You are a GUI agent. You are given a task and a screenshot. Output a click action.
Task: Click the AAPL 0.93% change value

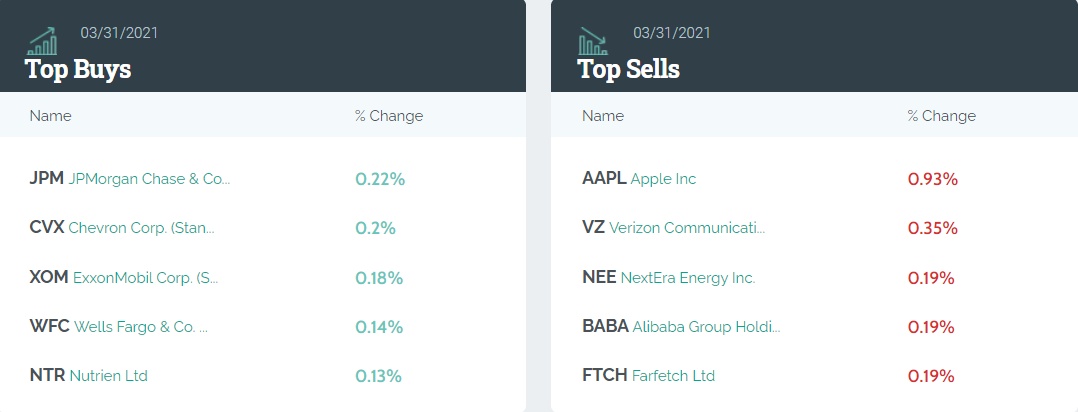[x=933, y=180]
